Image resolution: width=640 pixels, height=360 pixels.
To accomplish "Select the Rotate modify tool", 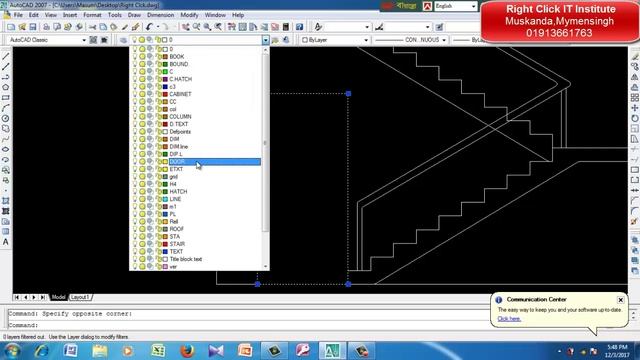I will coord(635,118).
